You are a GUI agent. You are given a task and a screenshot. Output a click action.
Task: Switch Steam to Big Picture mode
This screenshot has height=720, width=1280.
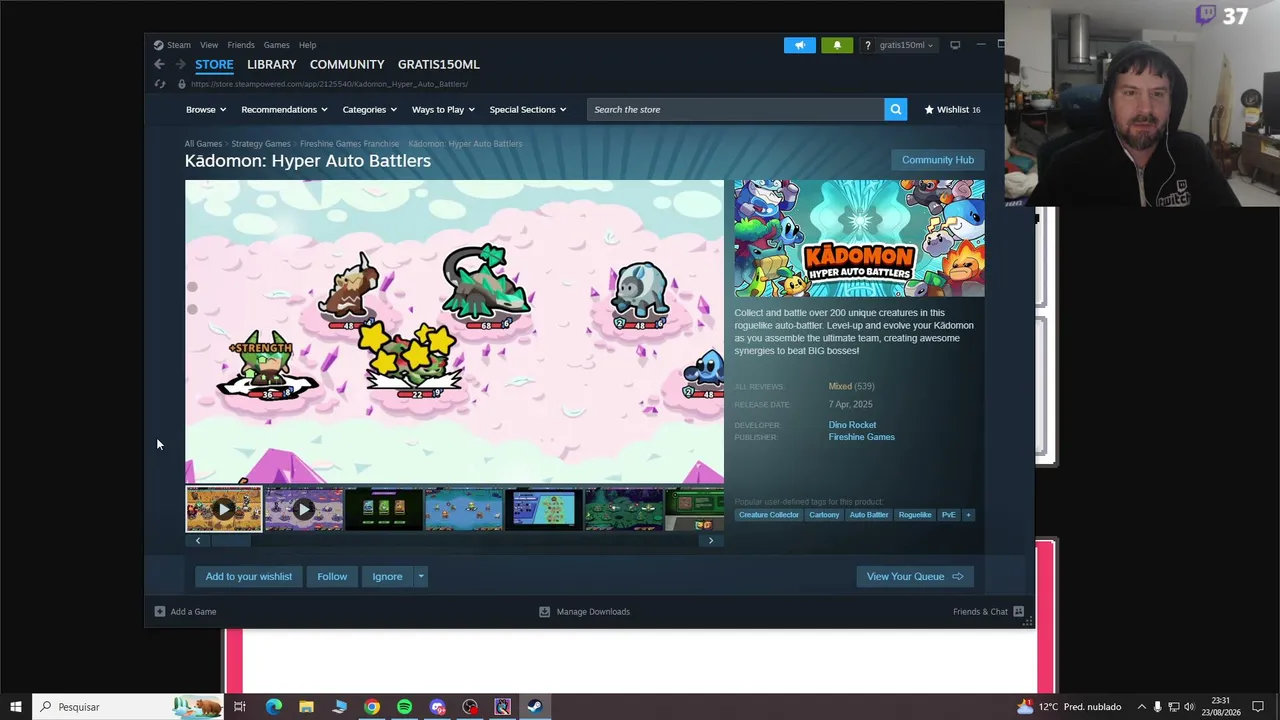(955, 45)
